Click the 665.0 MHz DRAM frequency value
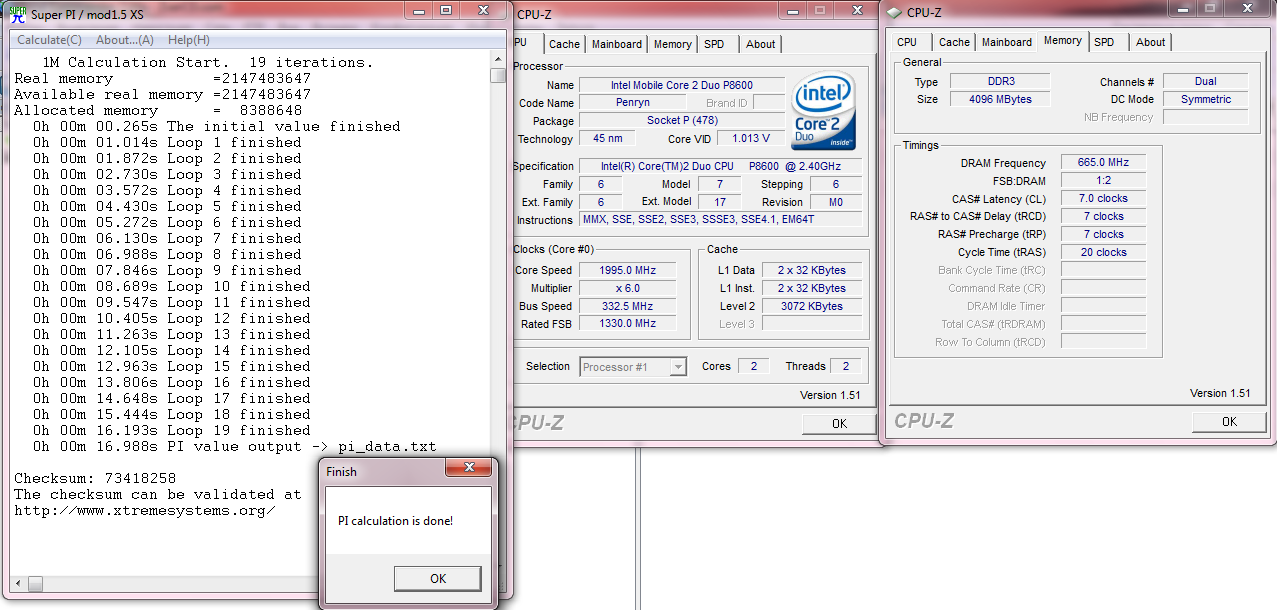Screen dimensions: 1277x610 (x=1103, y=162)
